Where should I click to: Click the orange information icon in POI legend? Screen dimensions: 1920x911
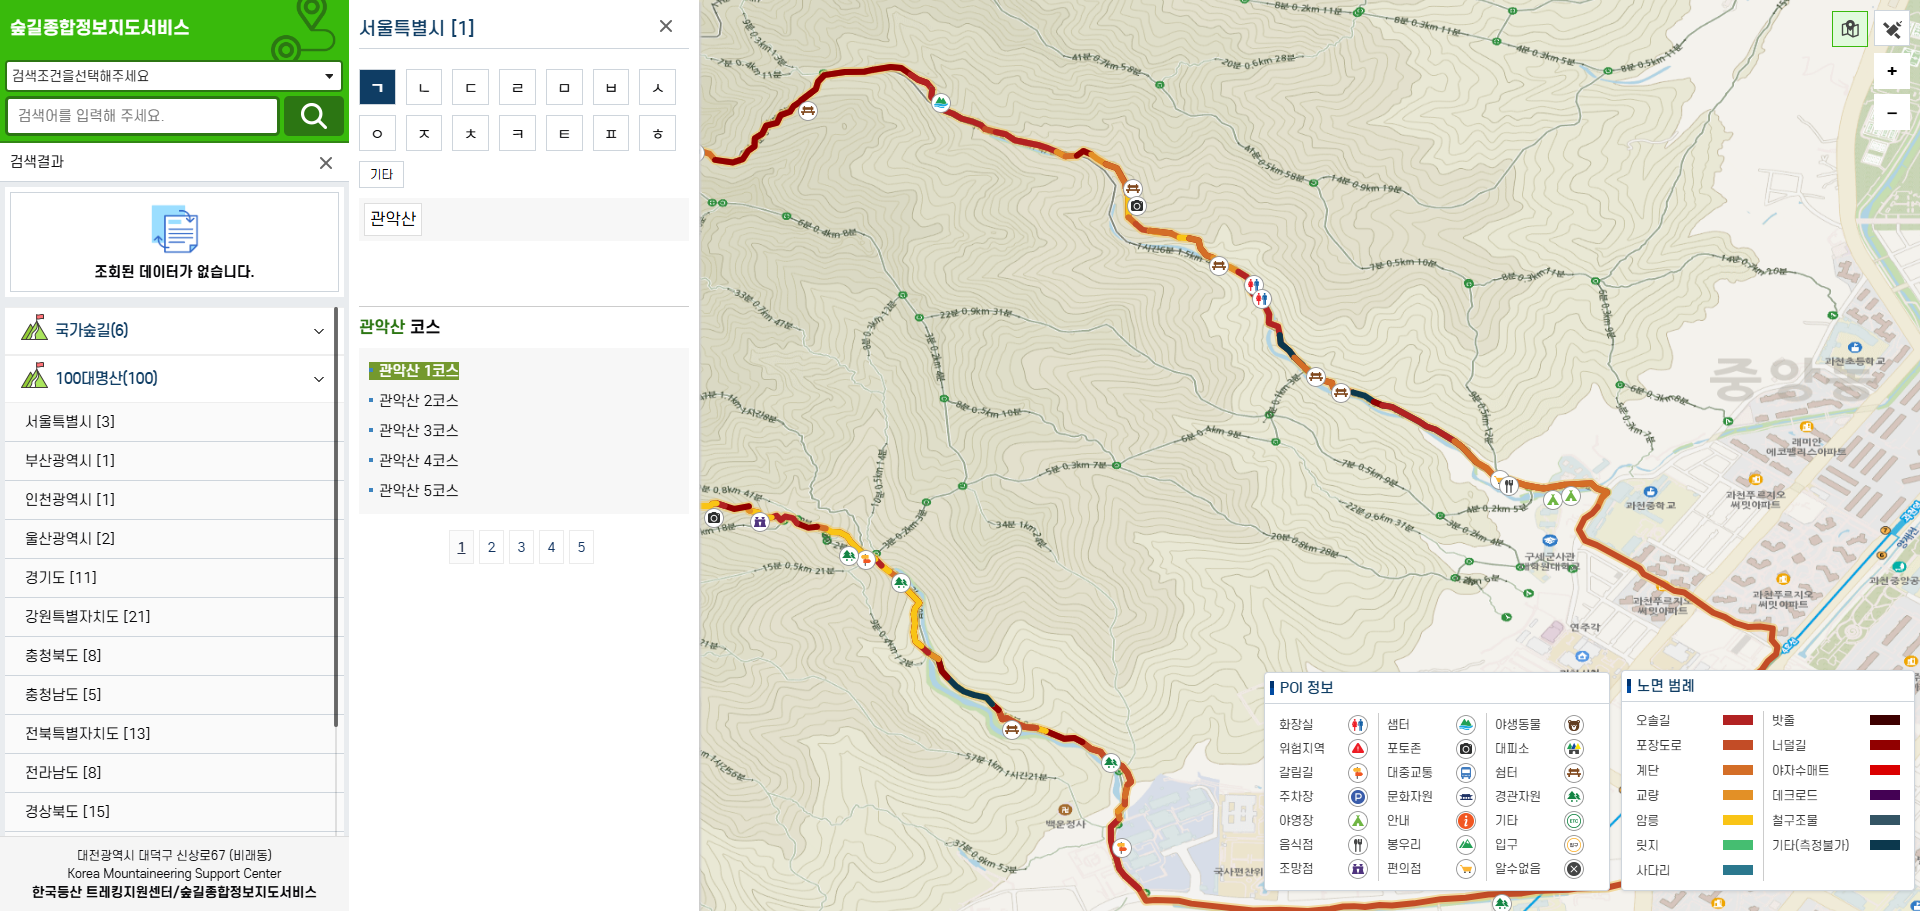[1465, 821]
